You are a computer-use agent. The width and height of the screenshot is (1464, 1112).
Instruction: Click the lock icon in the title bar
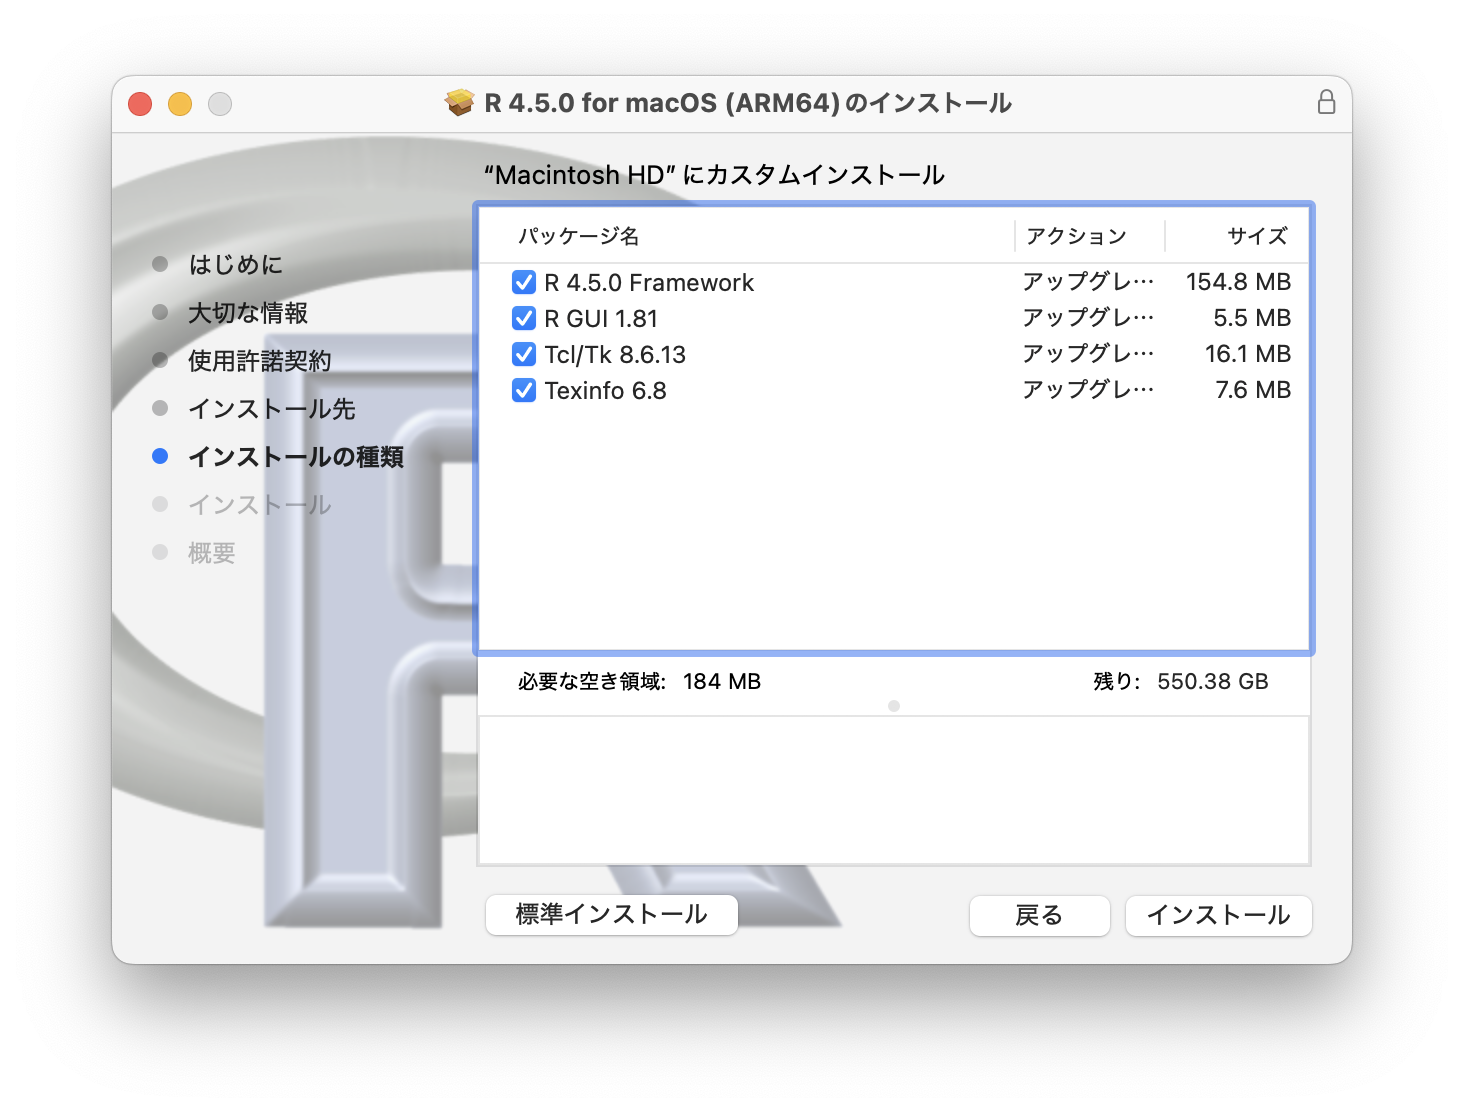1326,102
